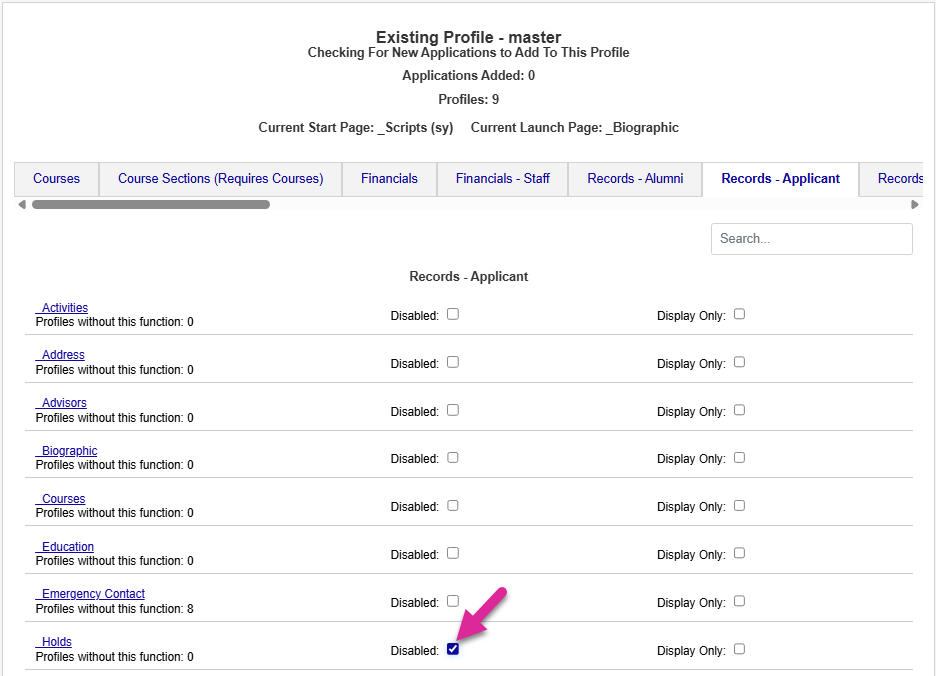Image resolution: width=936 pixels, height=676 pixels.
Task: Click the _Advisors link
Action: click(61, 403)
